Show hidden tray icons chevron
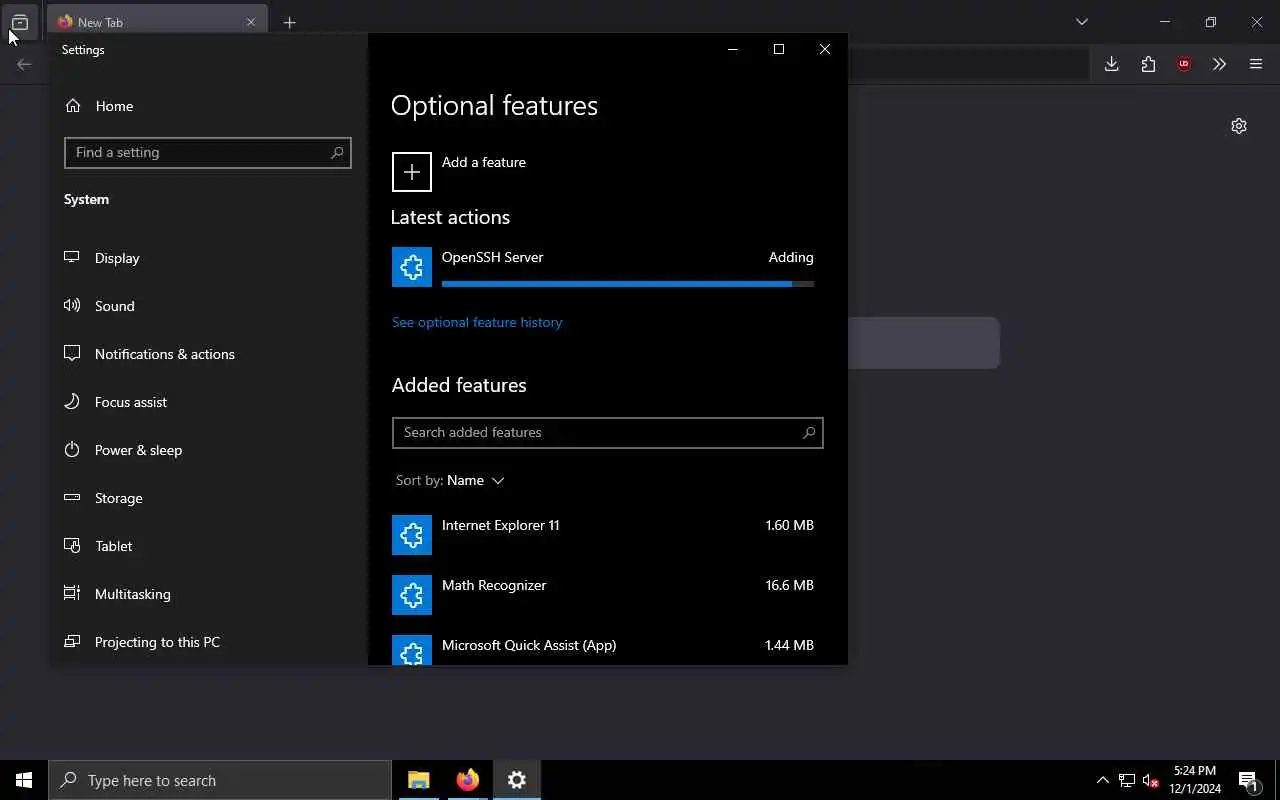The width and height of the screenshot is (1280, 800). 1103,780
